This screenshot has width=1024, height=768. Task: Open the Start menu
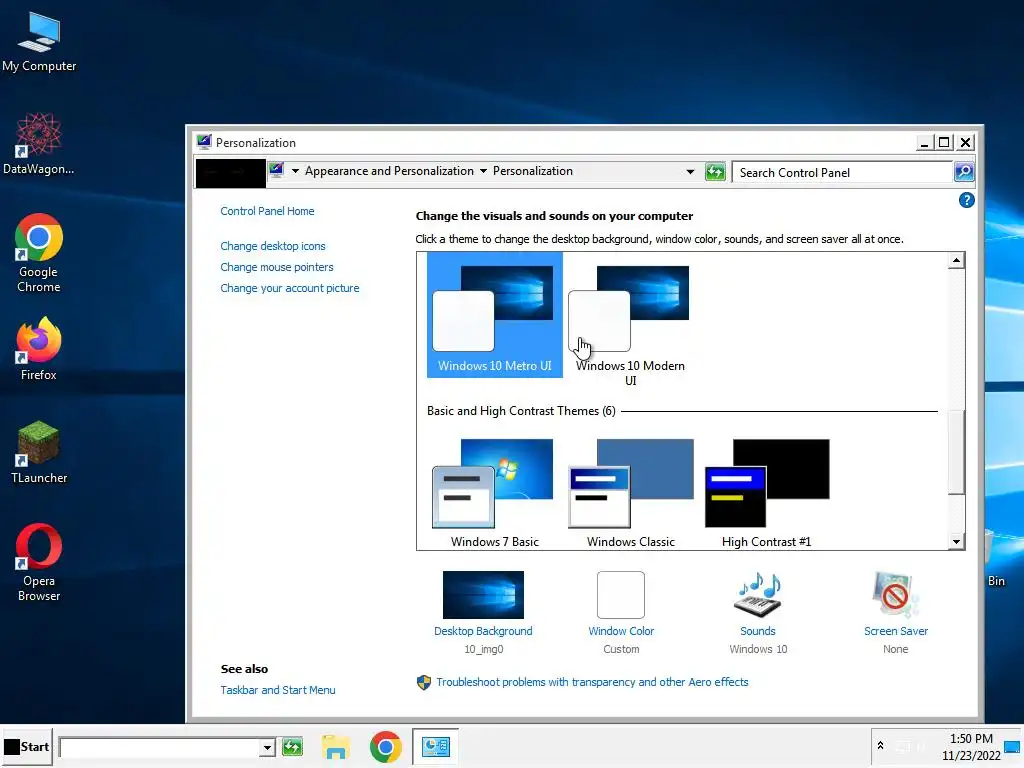click(27, 746)
